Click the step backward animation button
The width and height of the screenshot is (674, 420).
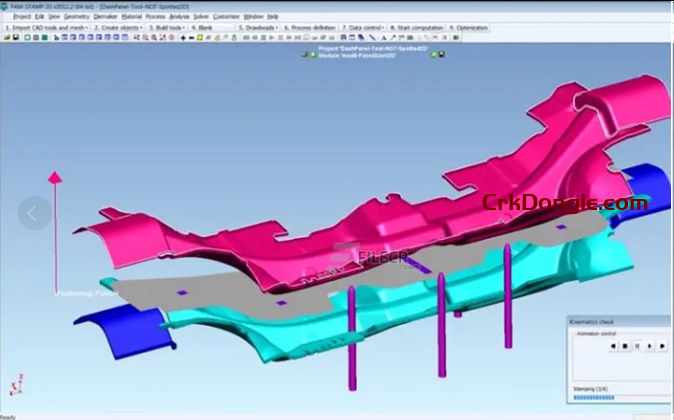(x=612, y=346)
